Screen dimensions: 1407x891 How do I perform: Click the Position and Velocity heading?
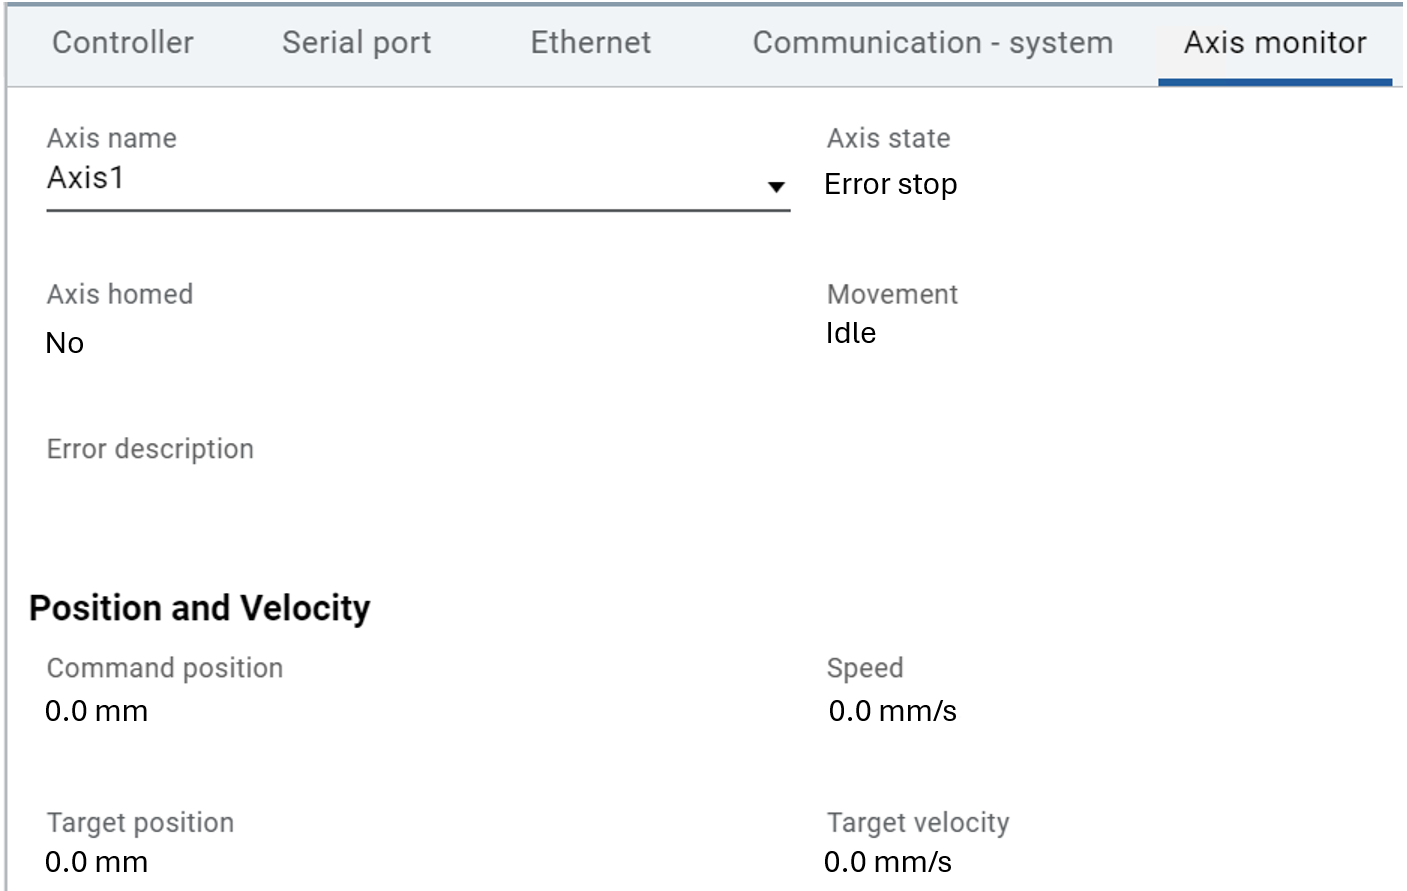click(x=200, y=608)
